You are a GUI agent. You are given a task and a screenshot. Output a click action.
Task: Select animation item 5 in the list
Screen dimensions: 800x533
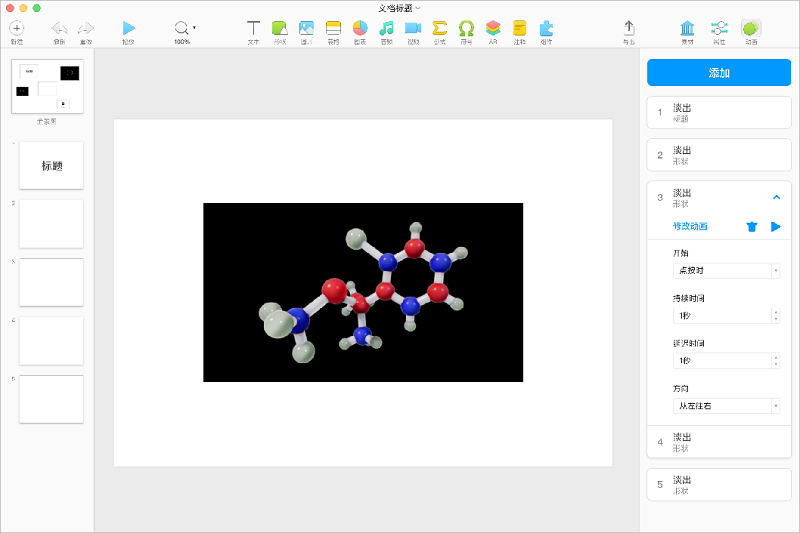tap(718, 484)
